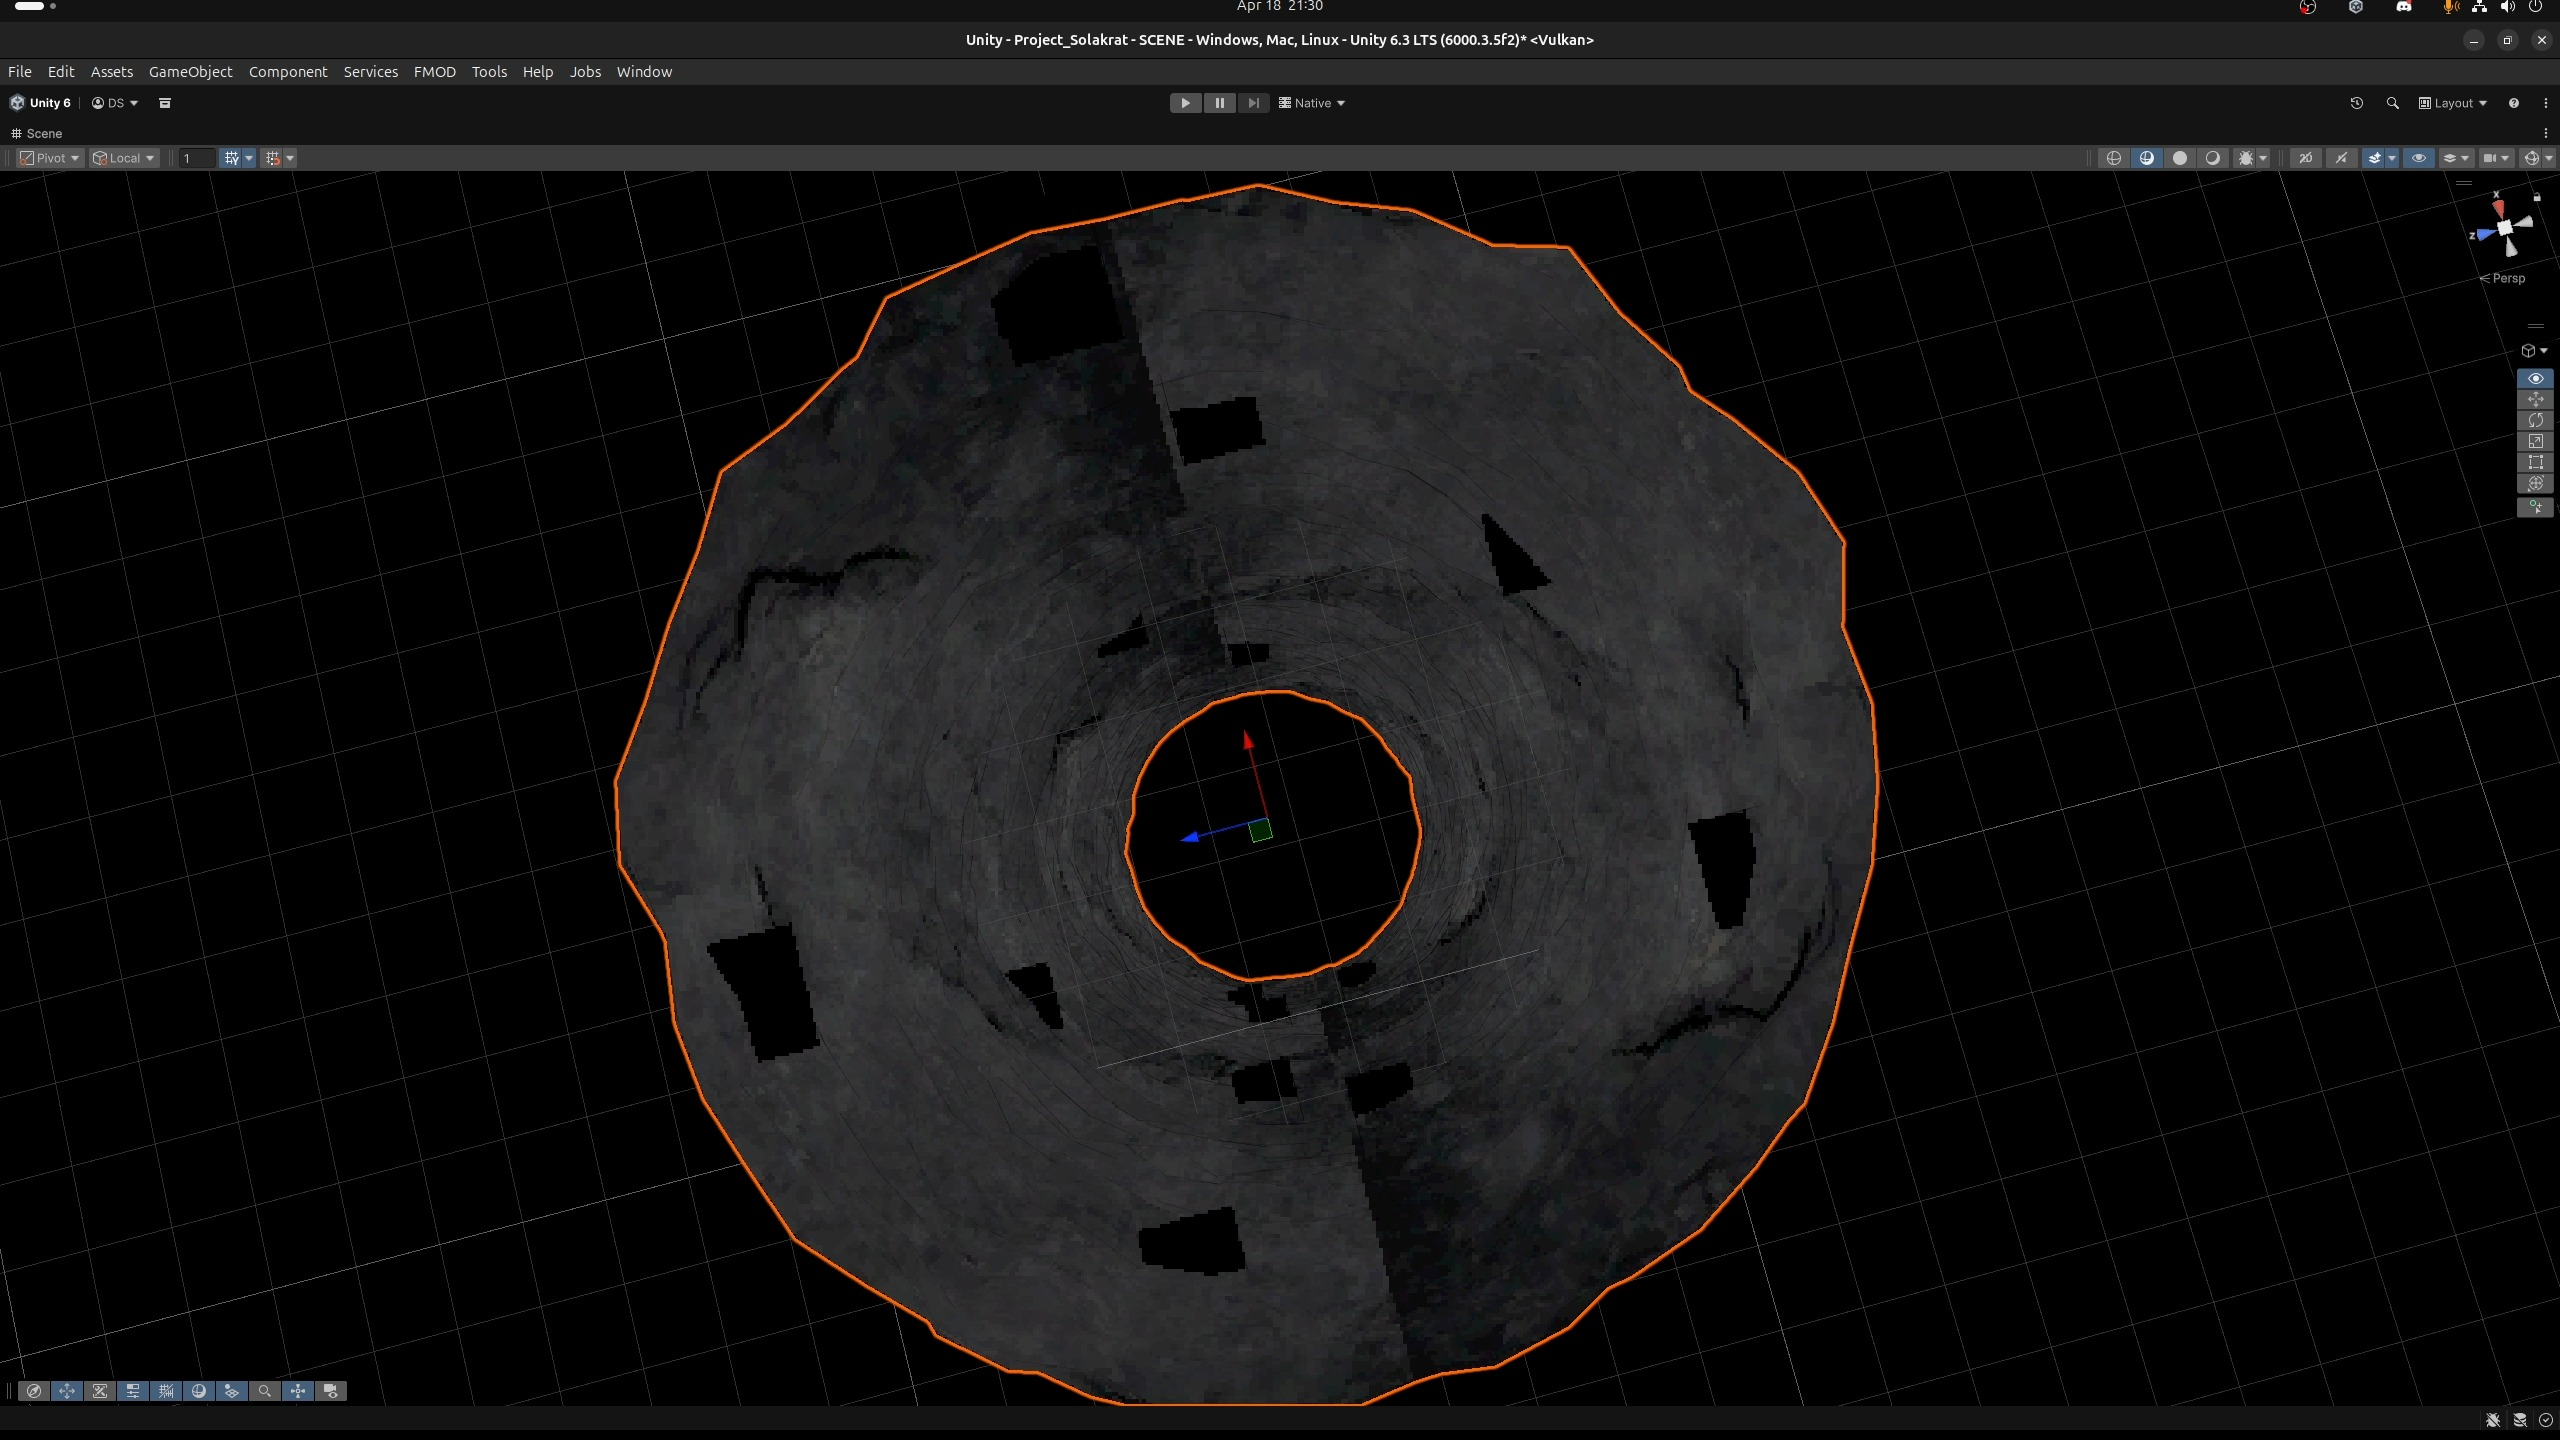Image resolution: width=2560 pixels, height=1440 pixels.
Task: Toggle snap increment button
Action: click(x=273, y=158)
